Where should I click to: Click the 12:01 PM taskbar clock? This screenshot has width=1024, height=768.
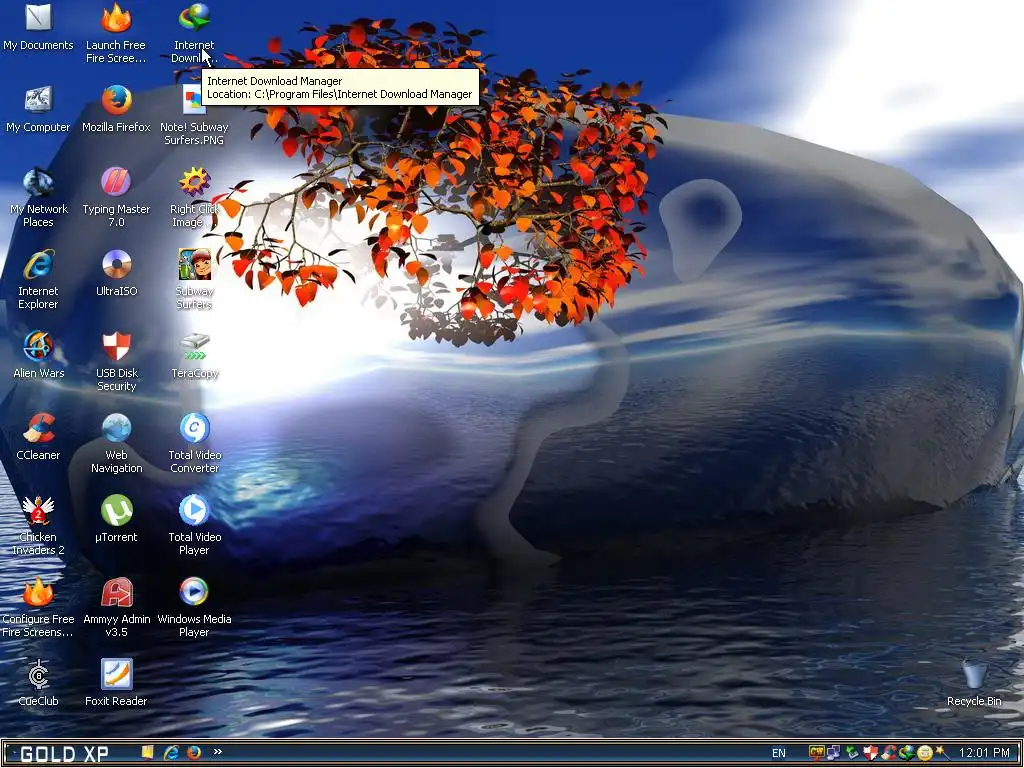[x=984, y=753]
